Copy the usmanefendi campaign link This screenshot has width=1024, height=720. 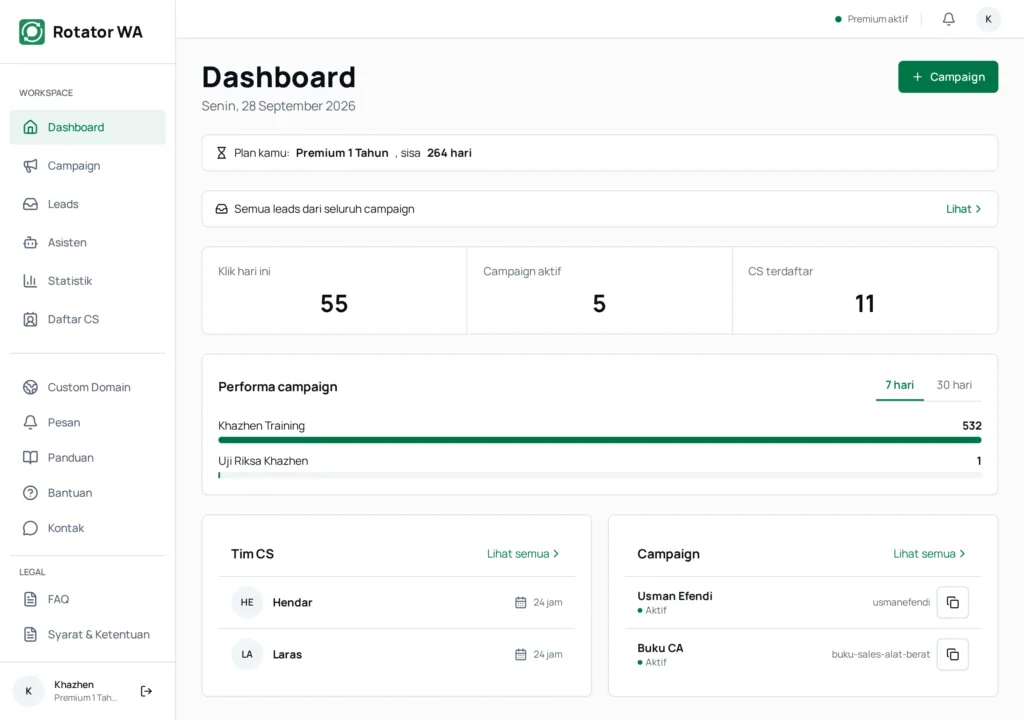coord(952,602)
